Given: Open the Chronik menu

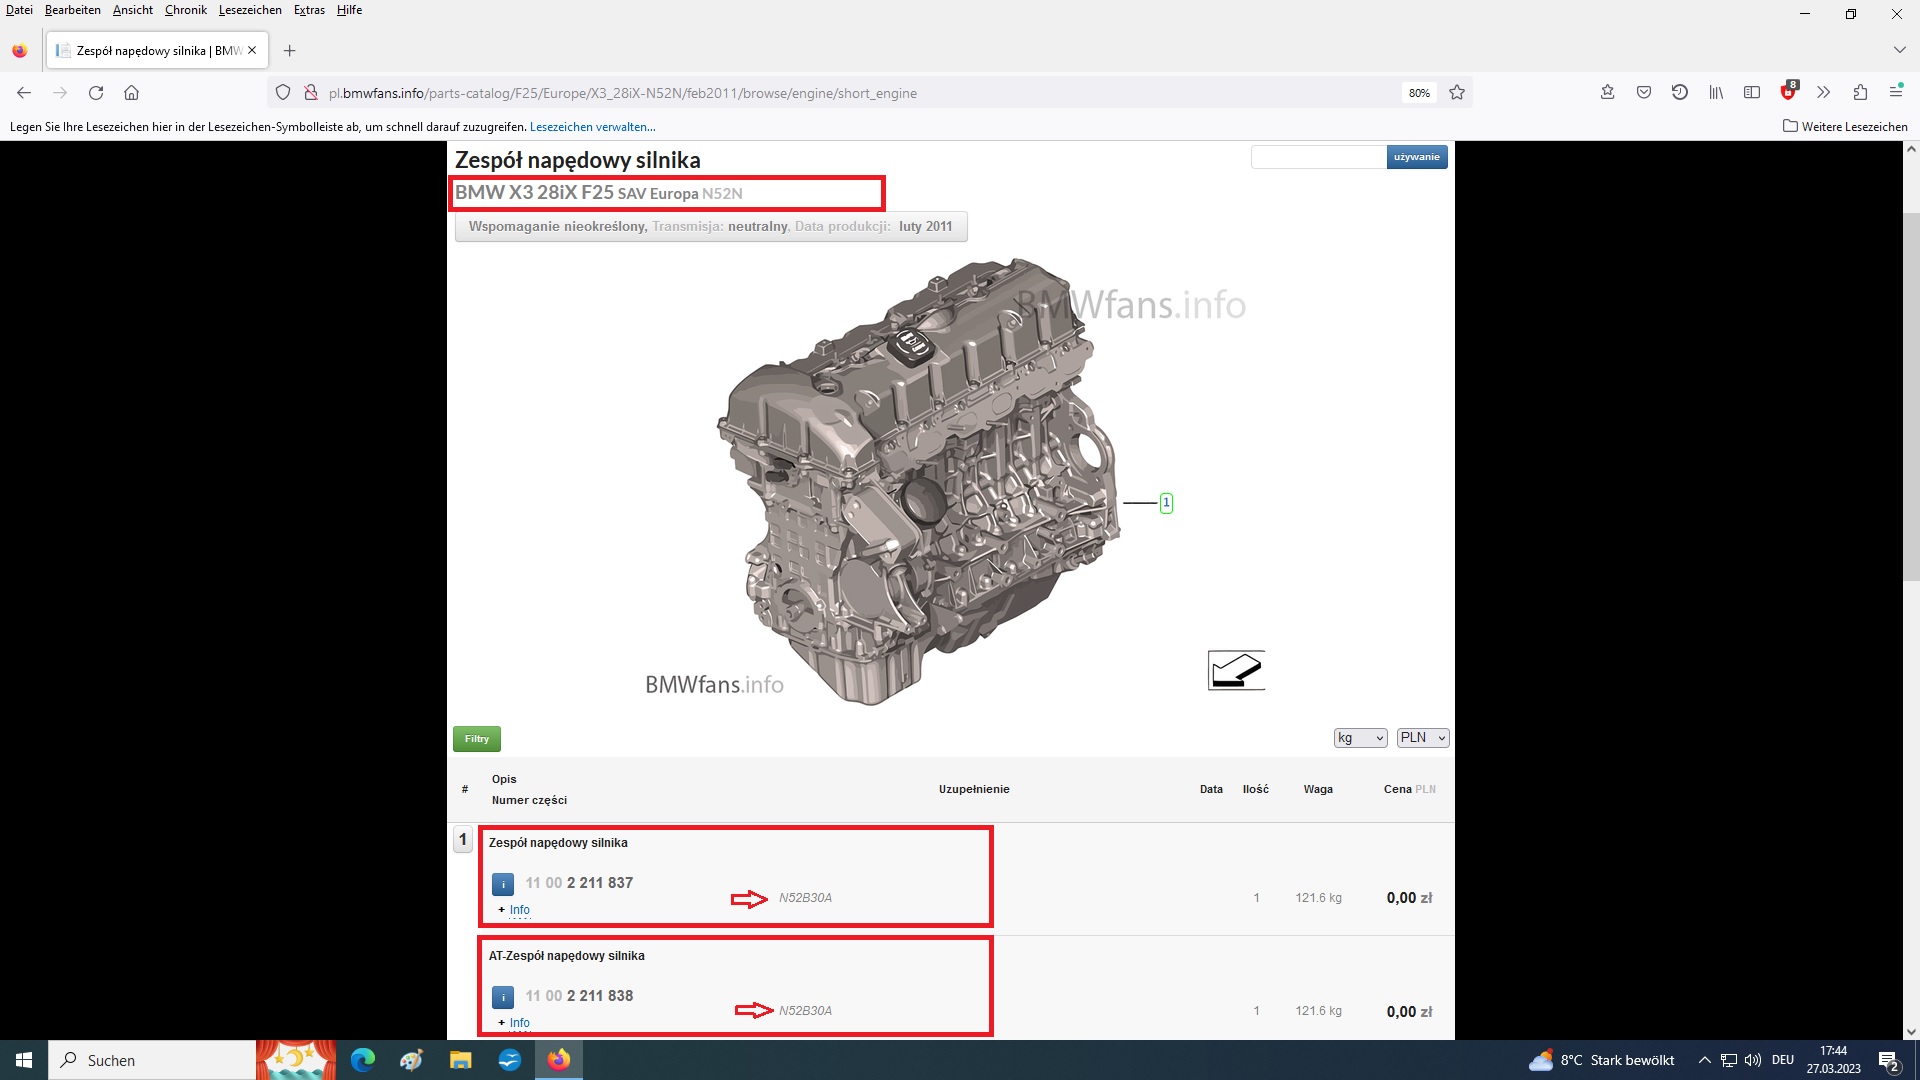Looking at the screenshot, I should (186, 10).
